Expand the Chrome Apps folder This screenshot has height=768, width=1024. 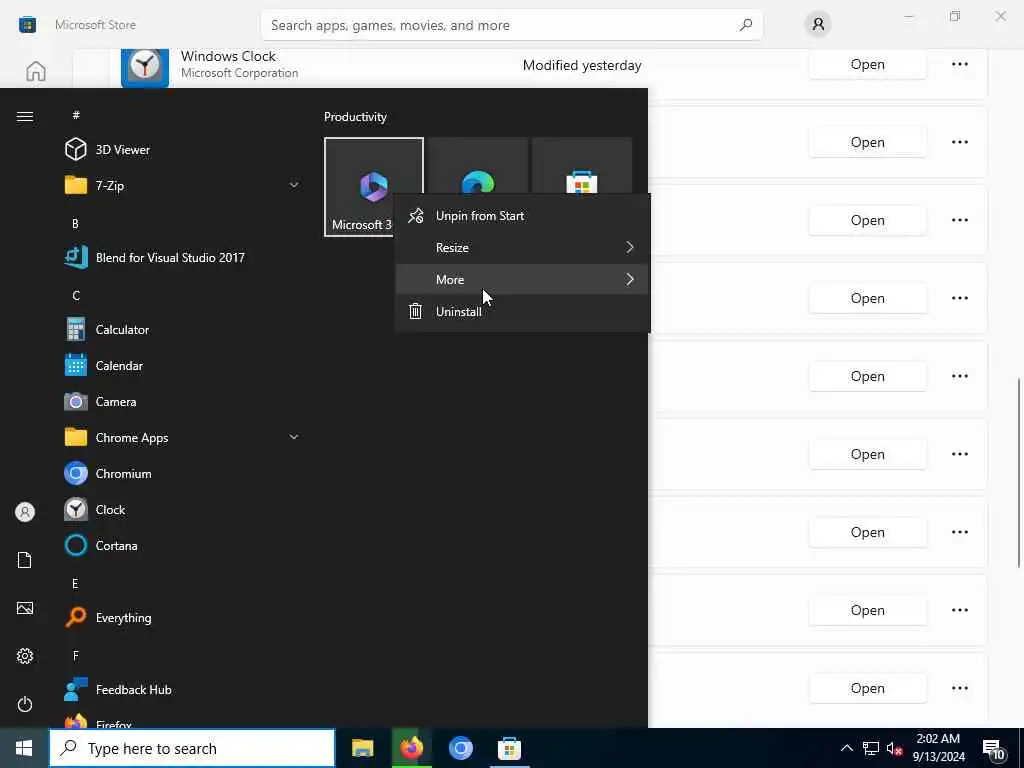pos(181,438)
